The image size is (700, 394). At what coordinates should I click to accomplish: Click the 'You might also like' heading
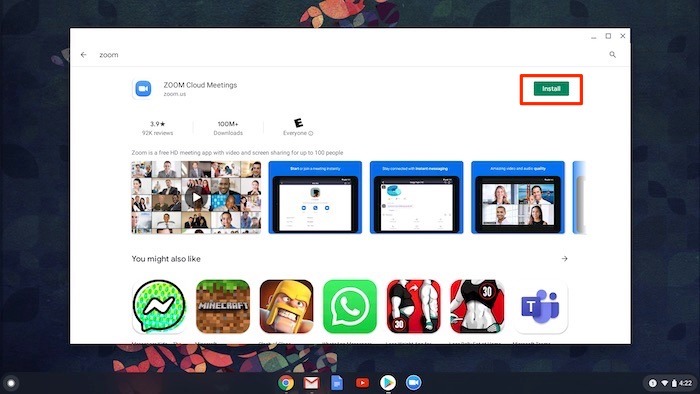pos(166,259)
